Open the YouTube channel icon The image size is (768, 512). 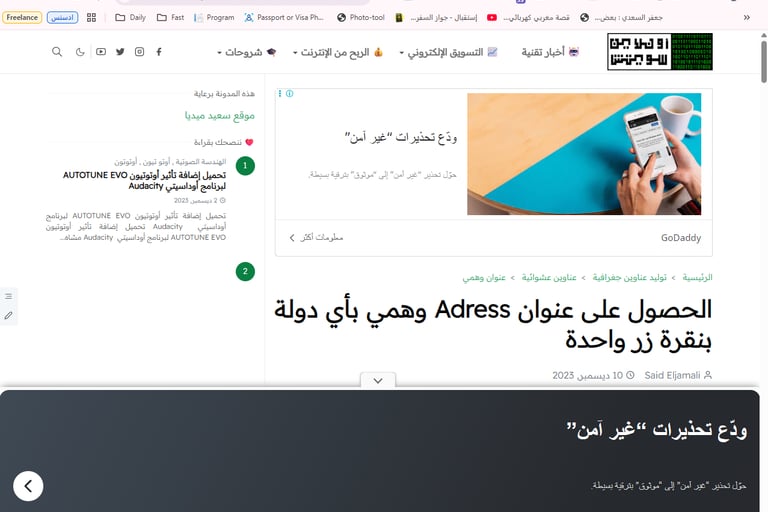point(101,51)
